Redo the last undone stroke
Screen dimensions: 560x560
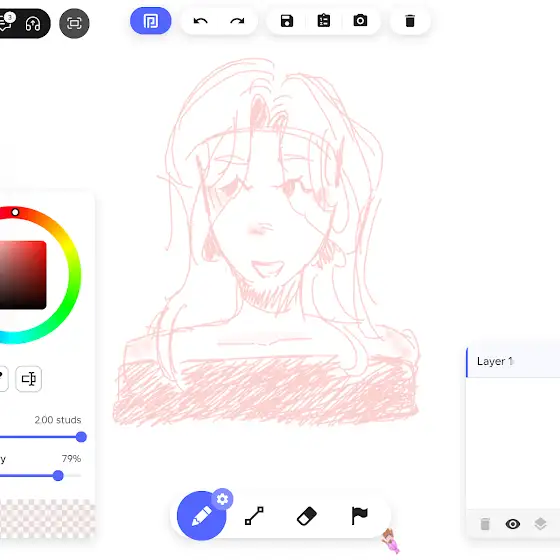237,21
